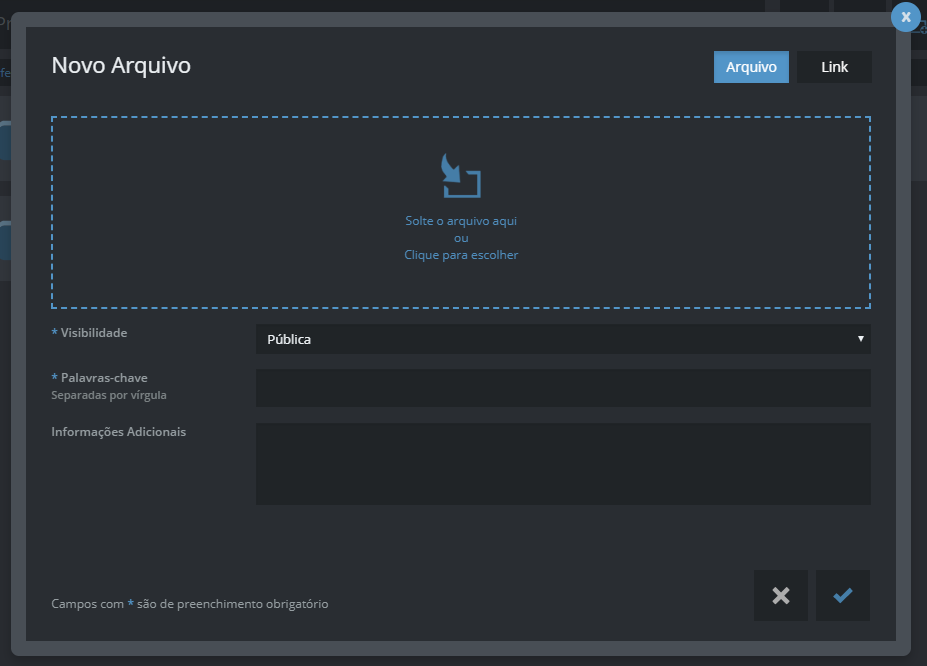Confirm with the blue checkmark button

point(843,596)
